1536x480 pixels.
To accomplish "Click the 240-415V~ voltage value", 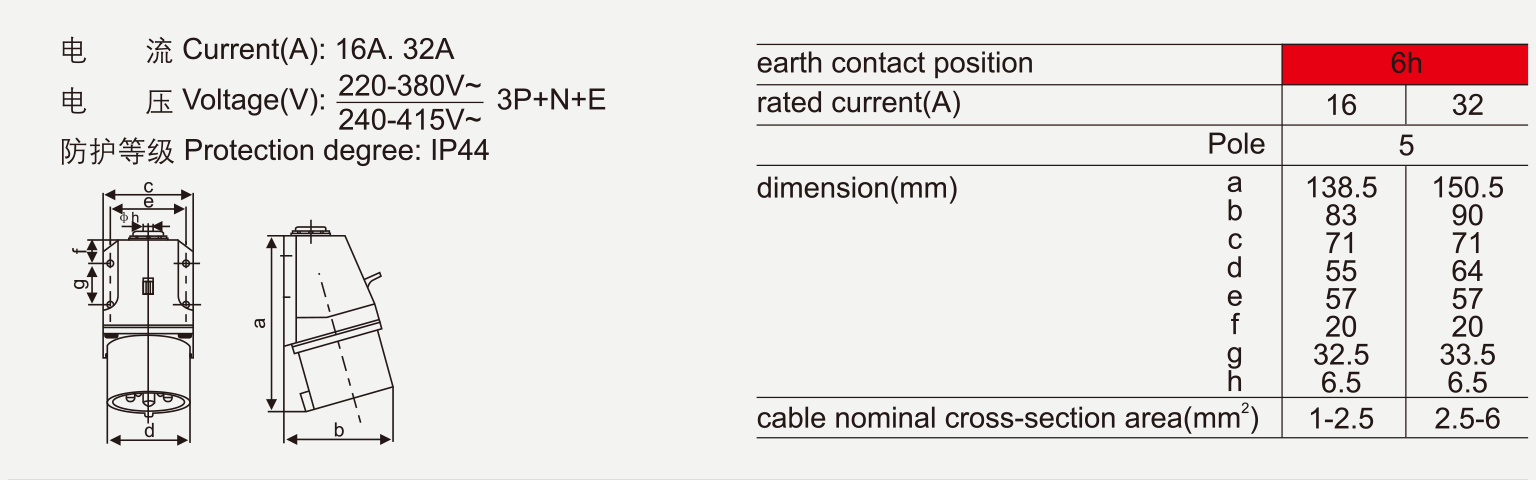I will [410, 120].
